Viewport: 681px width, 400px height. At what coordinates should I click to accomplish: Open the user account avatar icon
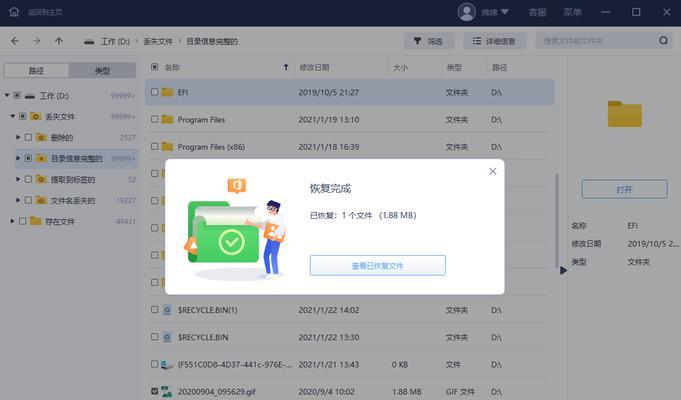pos(466,12)
